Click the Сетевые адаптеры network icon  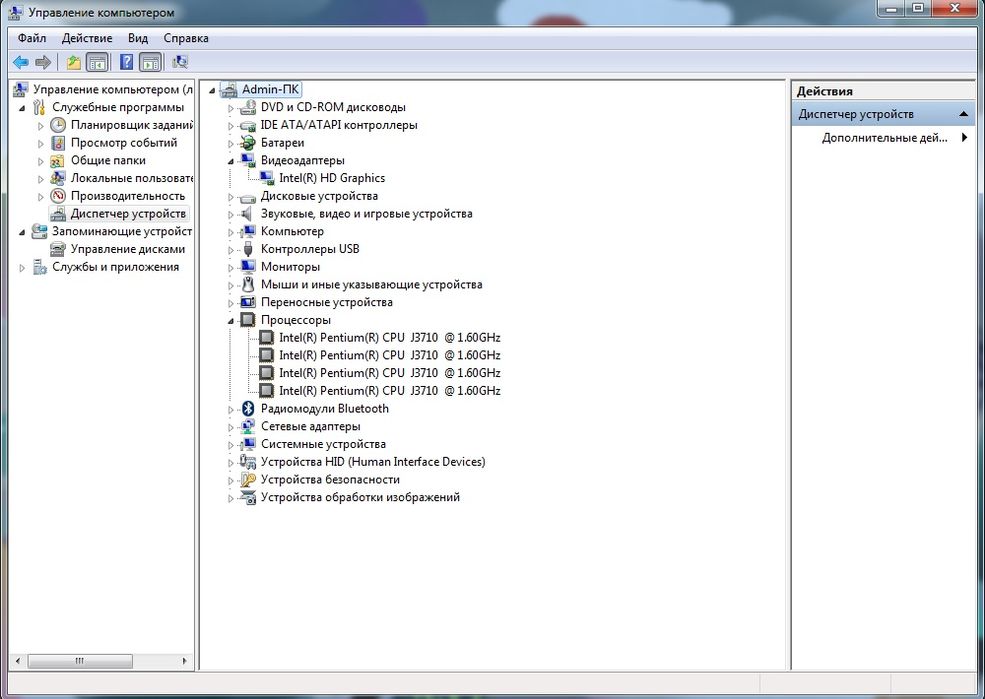point(248,426)
